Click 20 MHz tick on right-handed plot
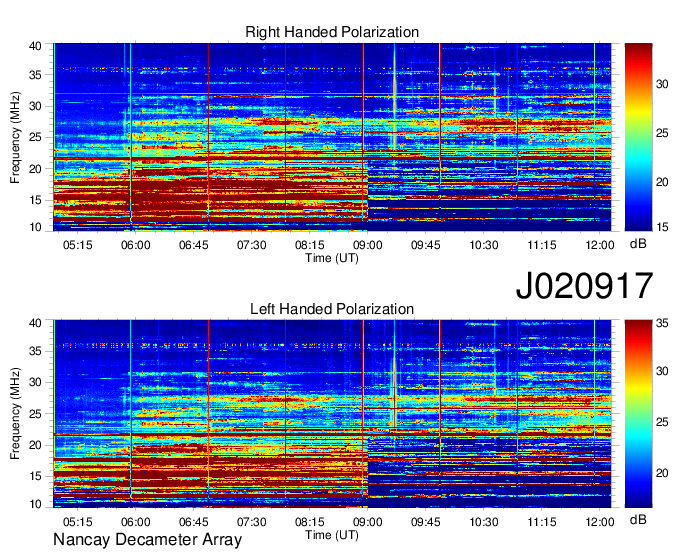The height and width of the screenshot is (552, 680). (x=35, y=169)
